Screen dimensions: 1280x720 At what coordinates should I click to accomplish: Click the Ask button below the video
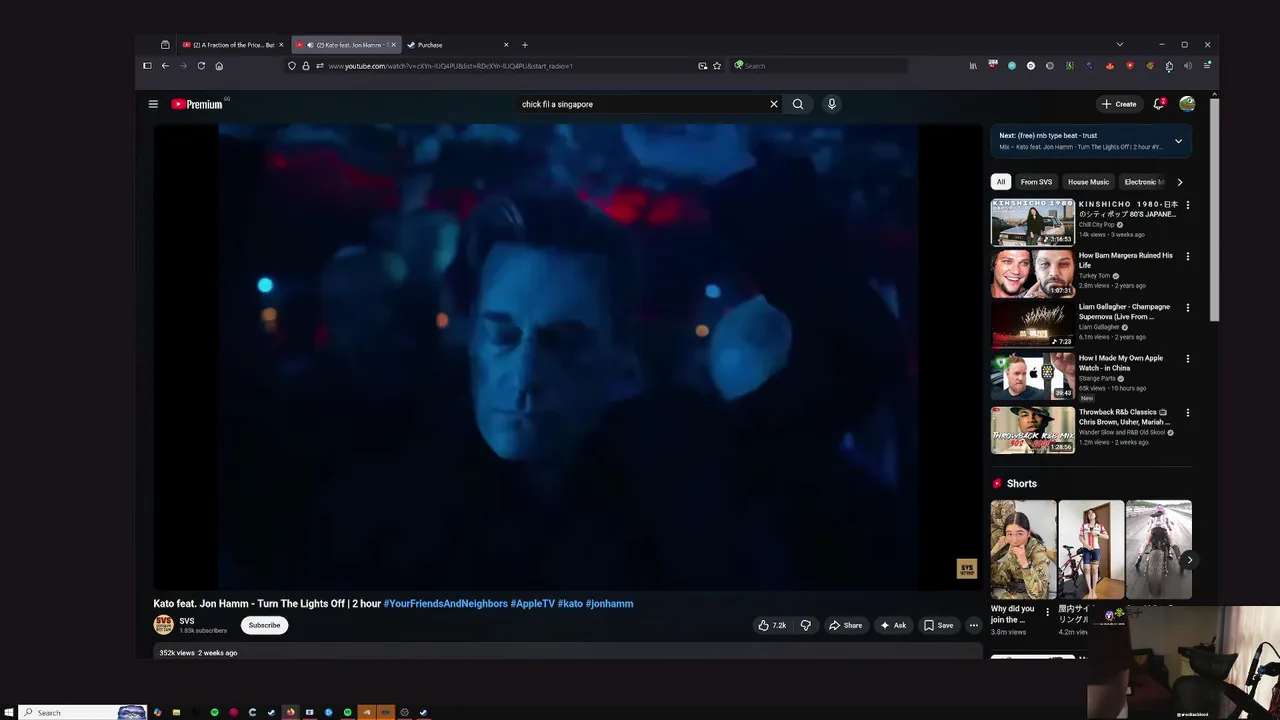[893, 625]
